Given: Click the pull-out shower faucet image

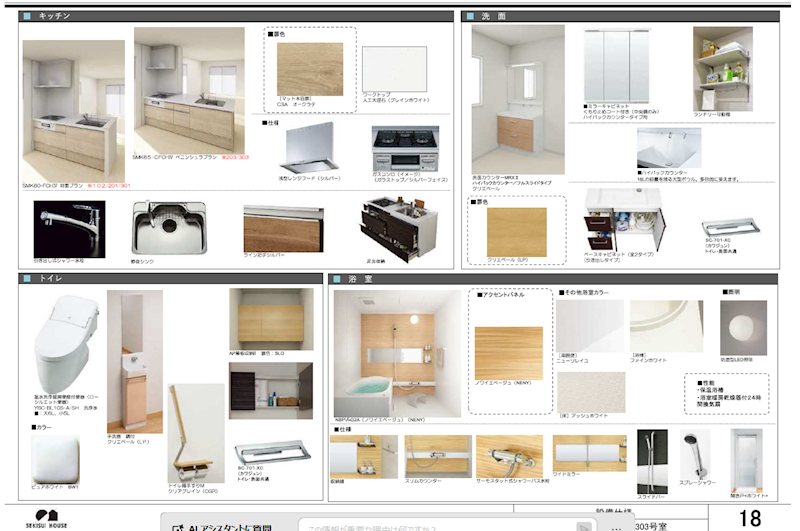Looking at the screenshot, I should pos(69,229).
